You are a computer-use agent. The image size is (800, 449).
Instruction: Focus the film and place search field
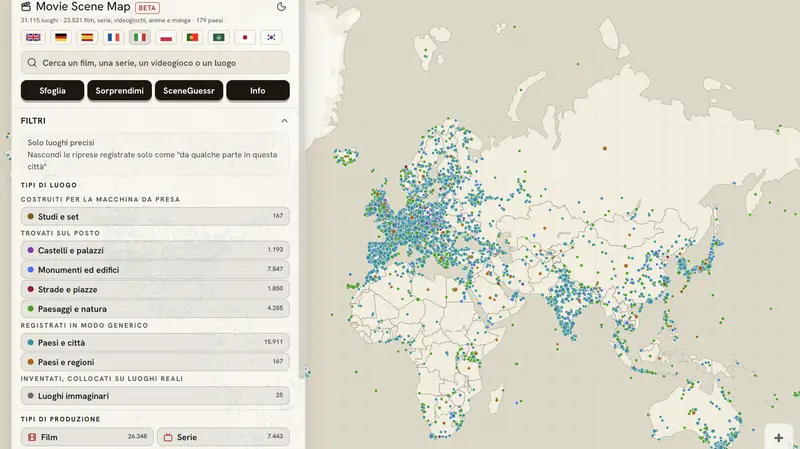155,63
